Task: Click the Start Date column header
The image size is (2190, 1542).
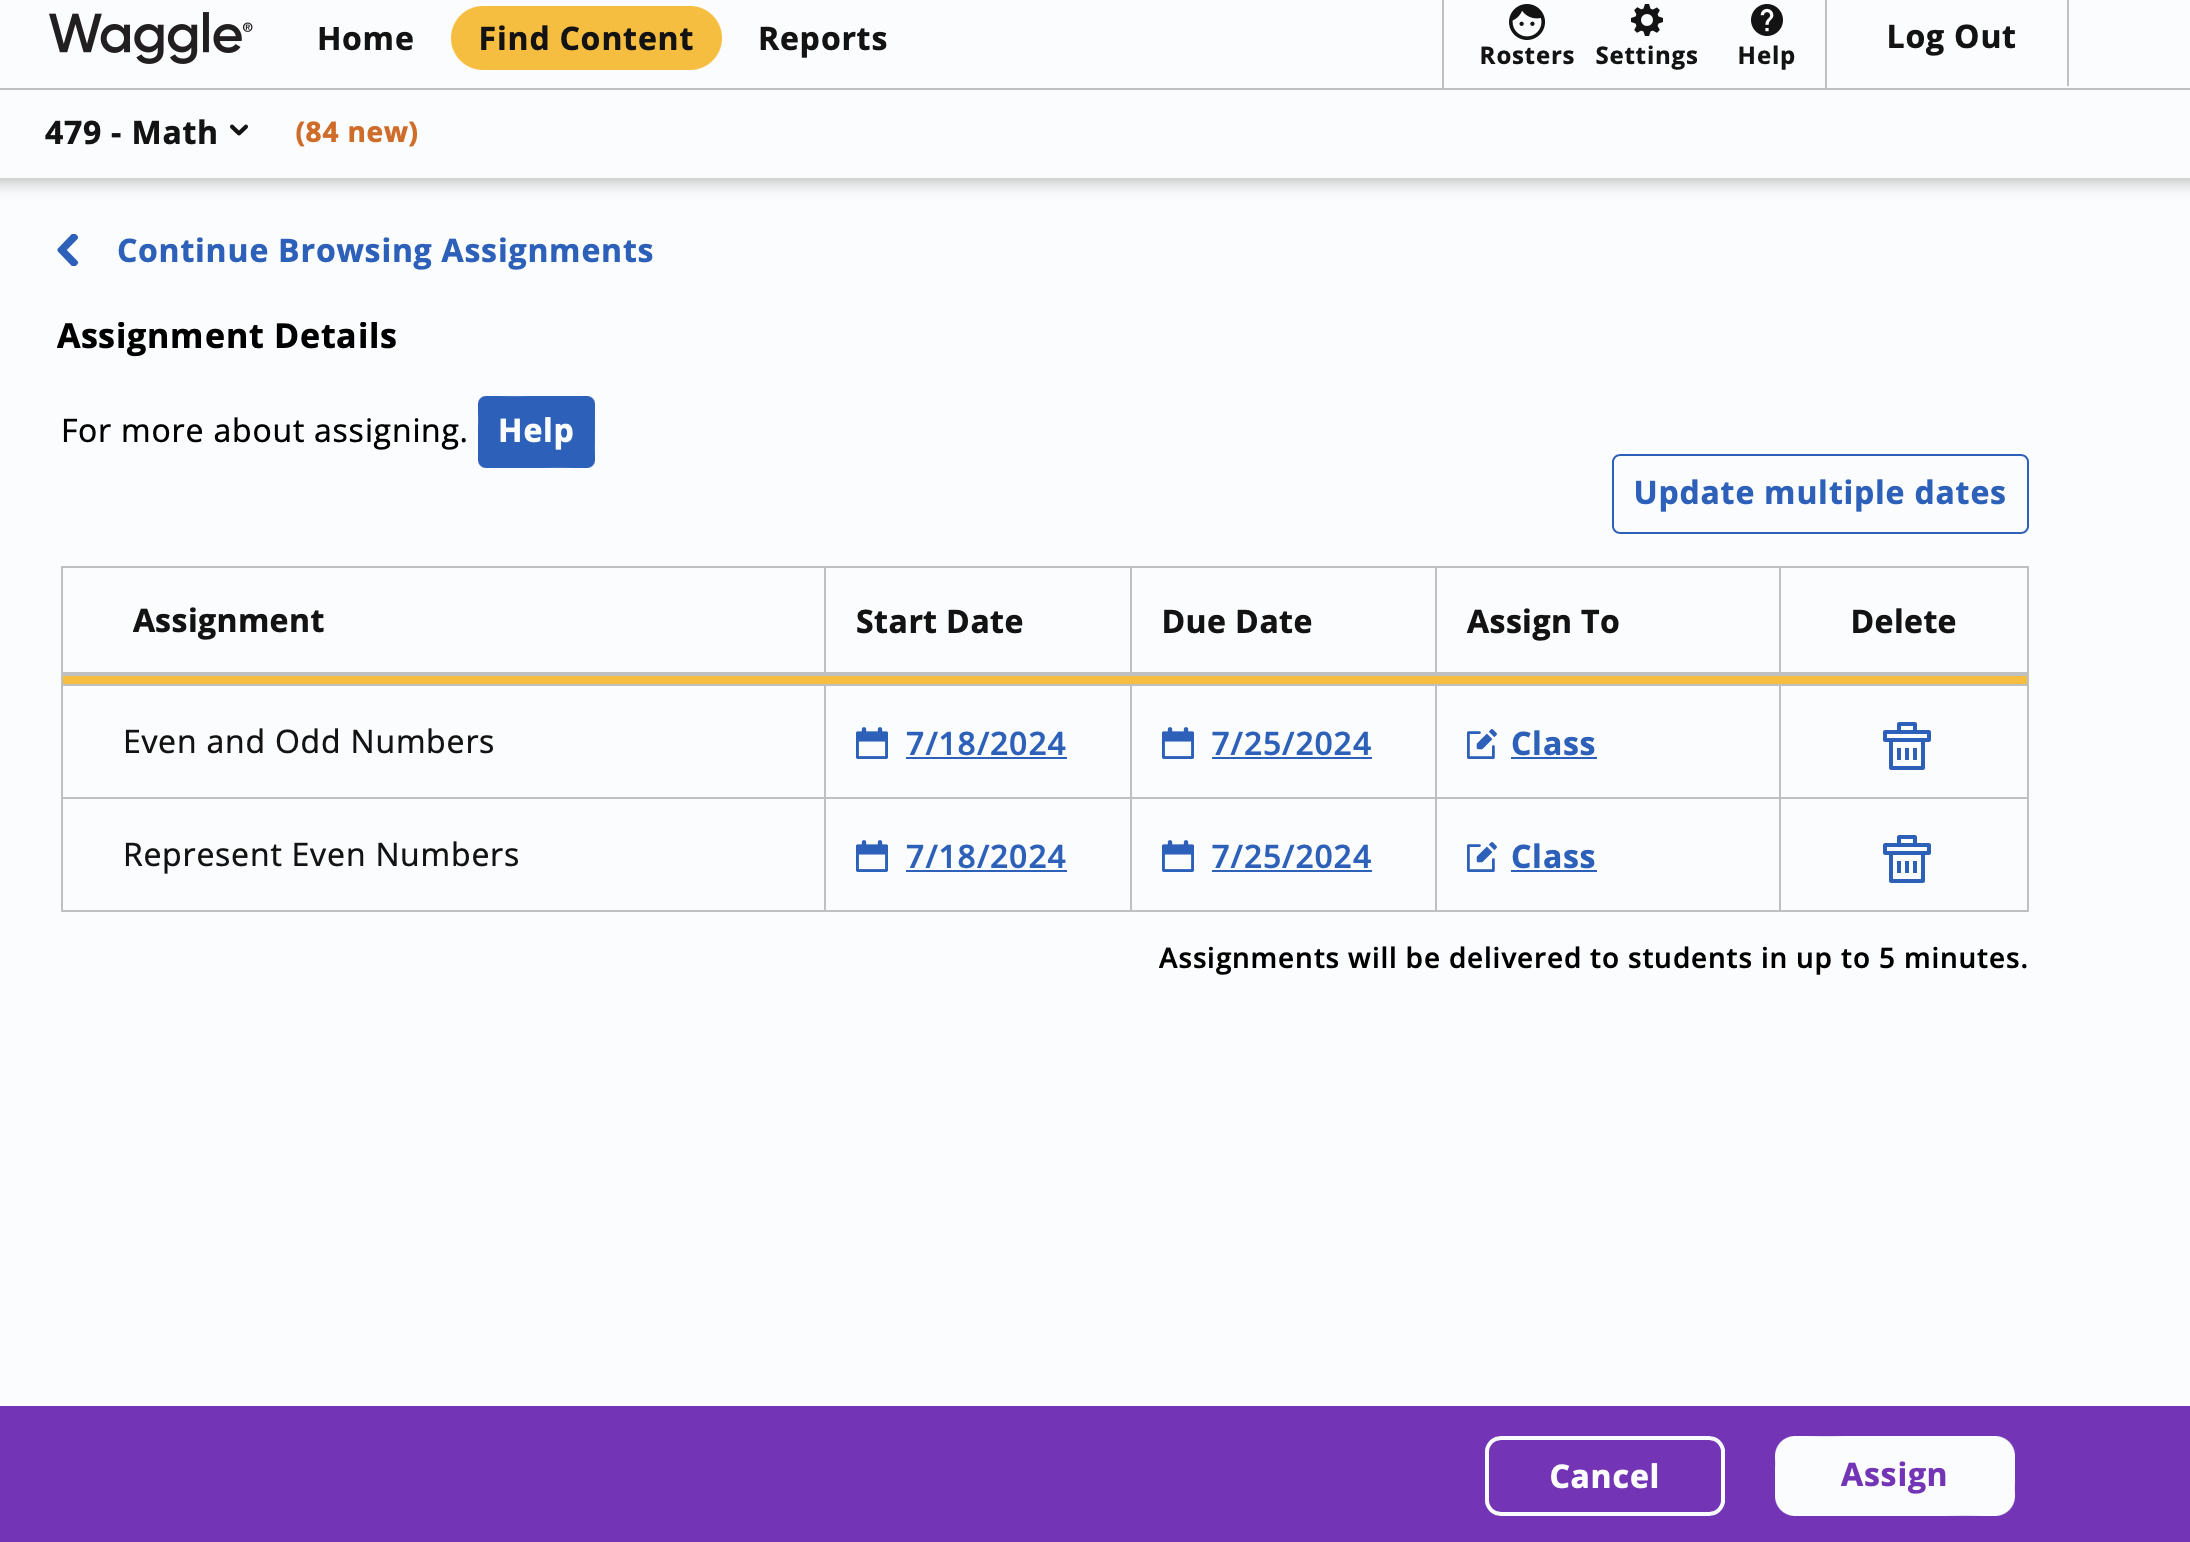Action: point(939,621)
